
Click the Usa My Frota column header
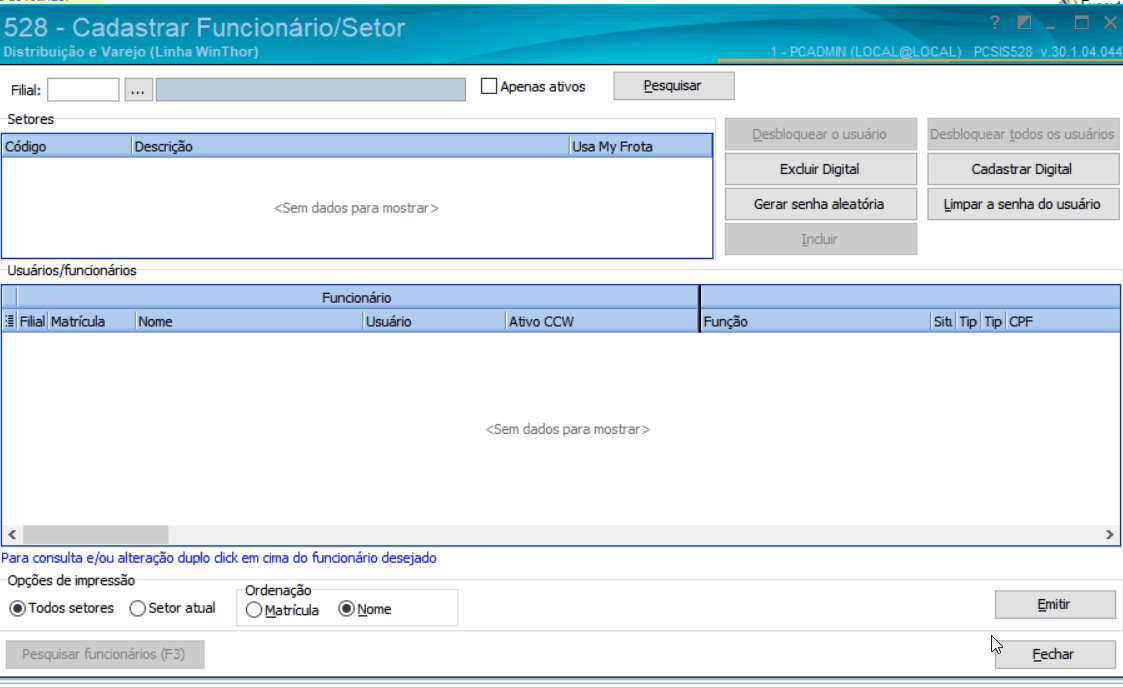coord(640,146)
